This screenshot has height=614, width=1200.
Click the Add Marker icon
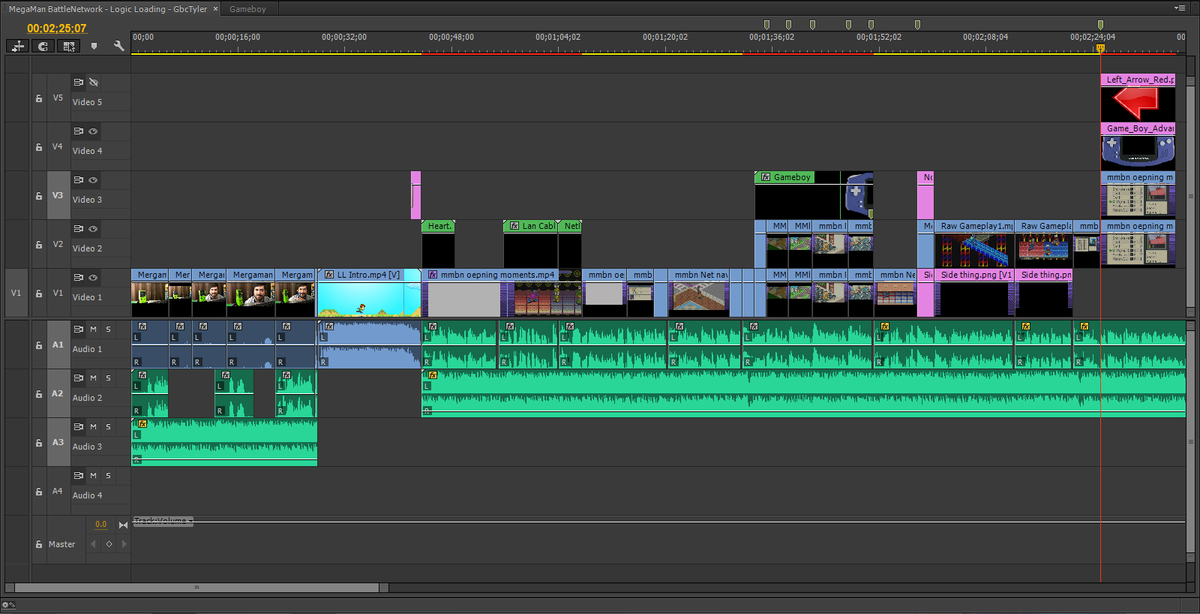click(x=94, y=46)
